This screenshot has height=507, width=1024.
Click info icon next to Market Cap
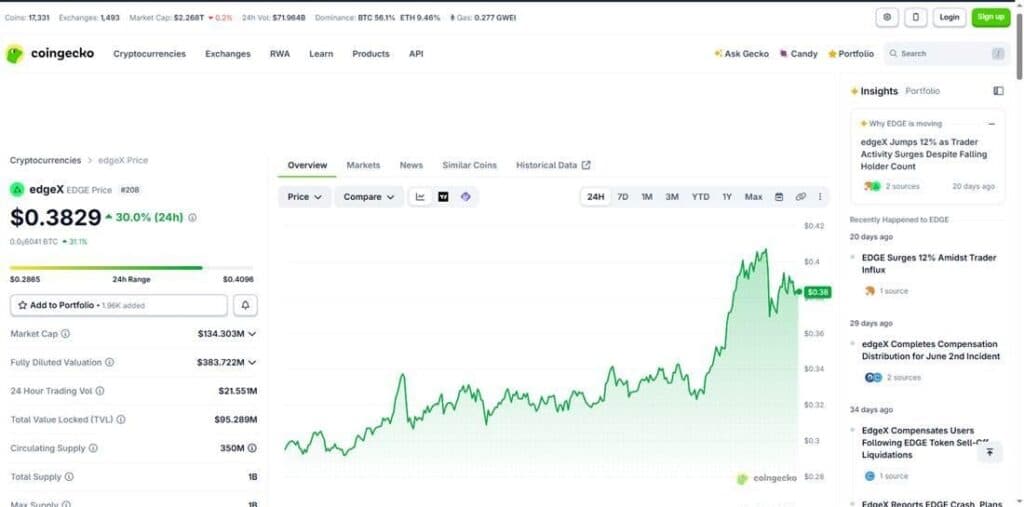pos(65,334)
